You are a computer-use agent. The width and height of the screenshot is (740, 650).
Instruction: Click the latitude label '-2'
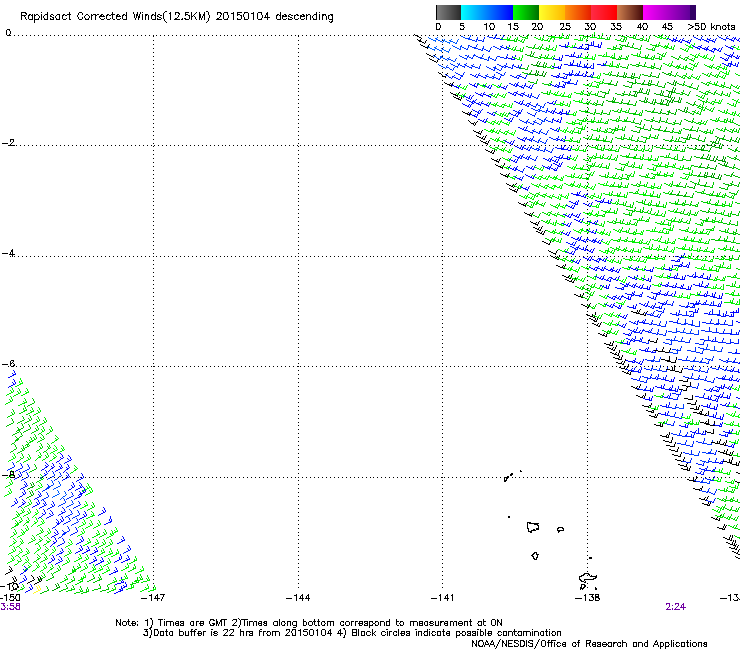[8, 143]
